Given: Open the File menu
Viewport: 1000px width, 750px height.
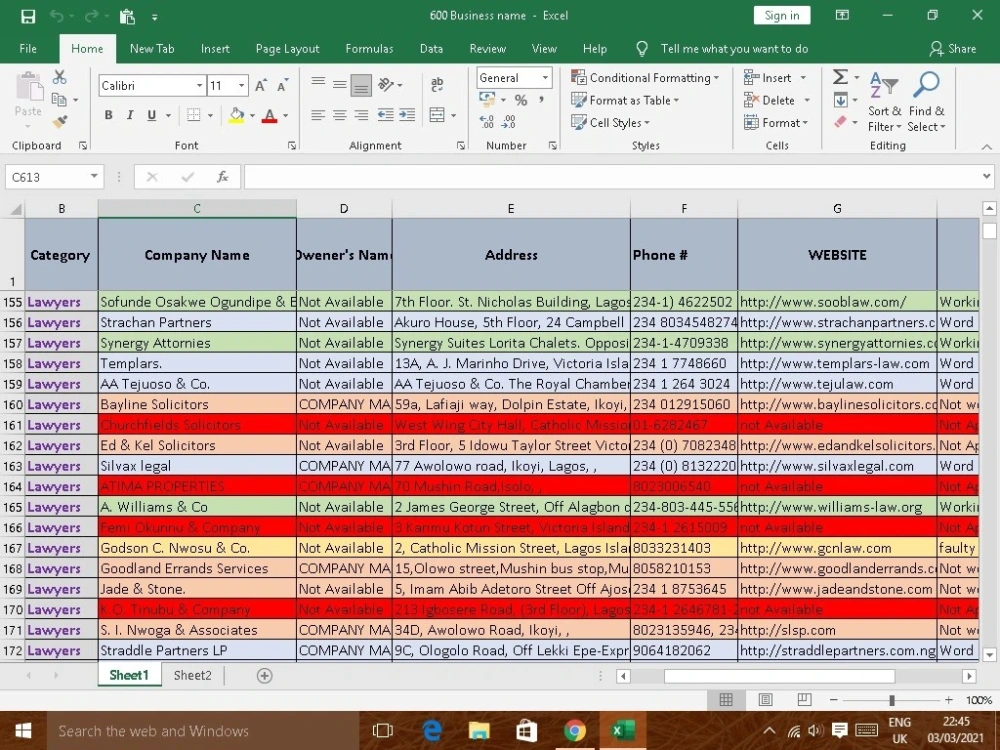Looking at the screenshot, I should point(28,48).
